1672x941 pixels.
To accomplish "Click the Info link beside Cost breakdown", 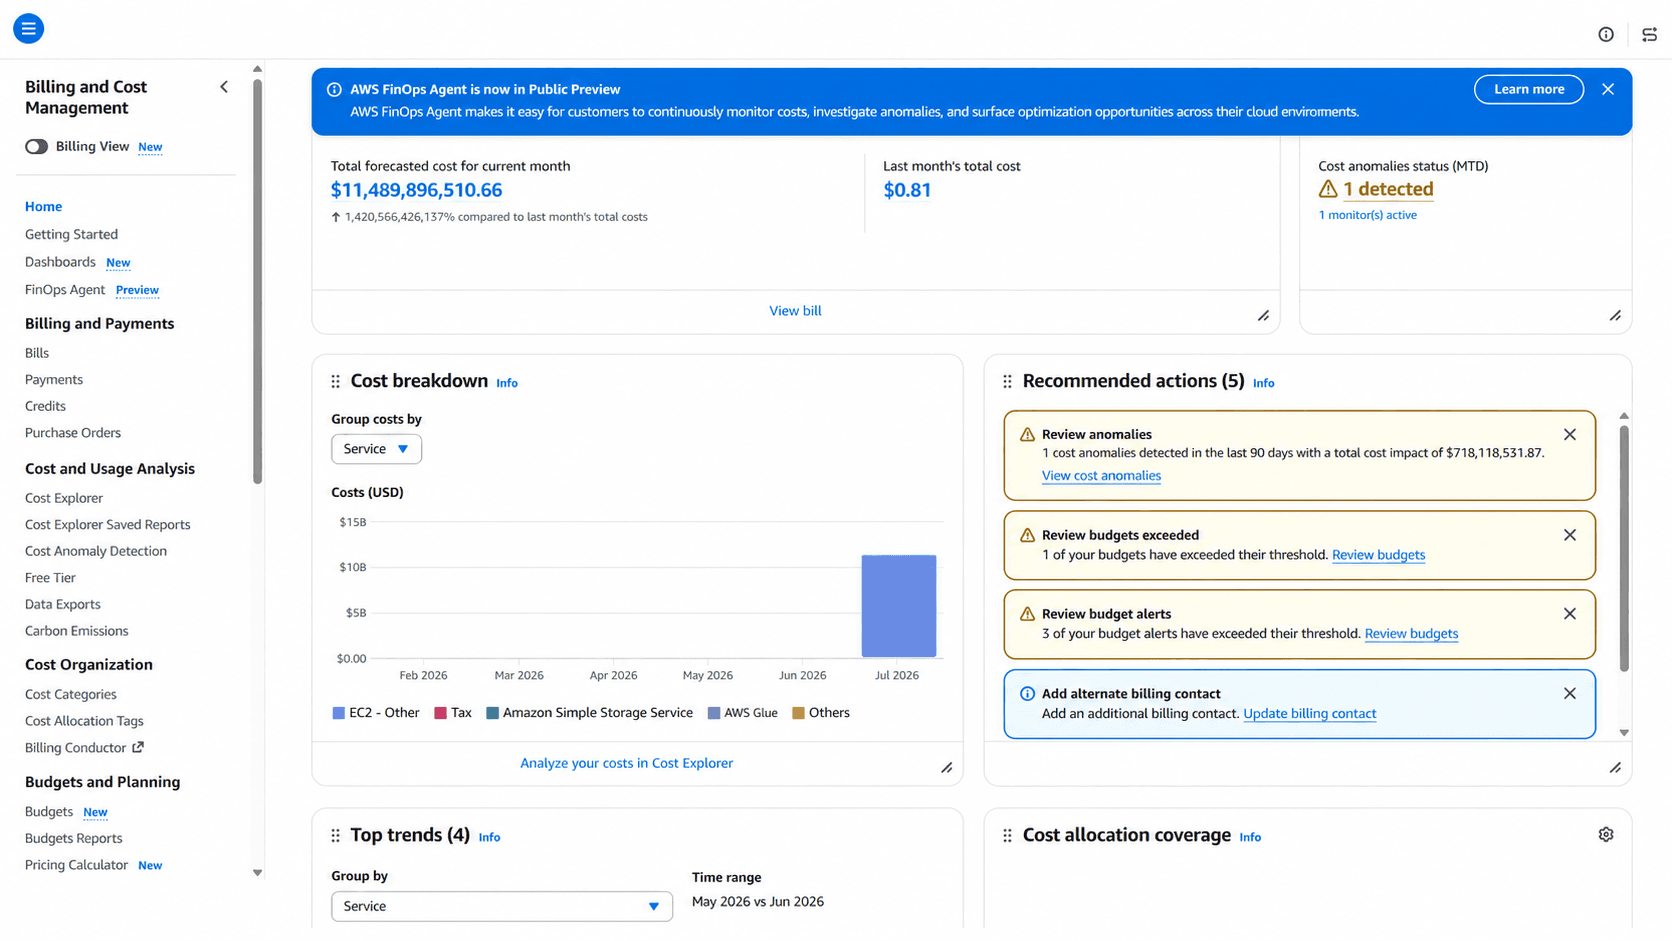I will tap(507, 383).
